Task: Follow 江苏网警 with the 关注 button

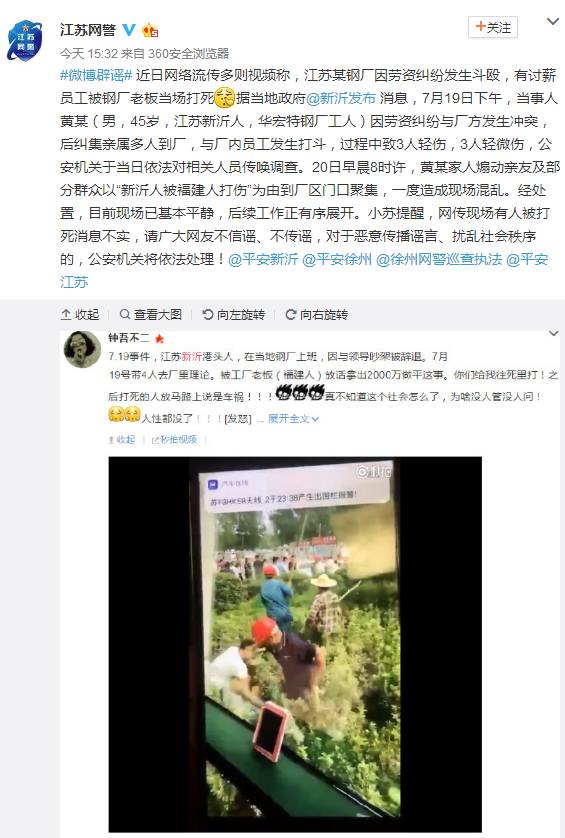Action: pyautogui.click(x=493, y=27)
